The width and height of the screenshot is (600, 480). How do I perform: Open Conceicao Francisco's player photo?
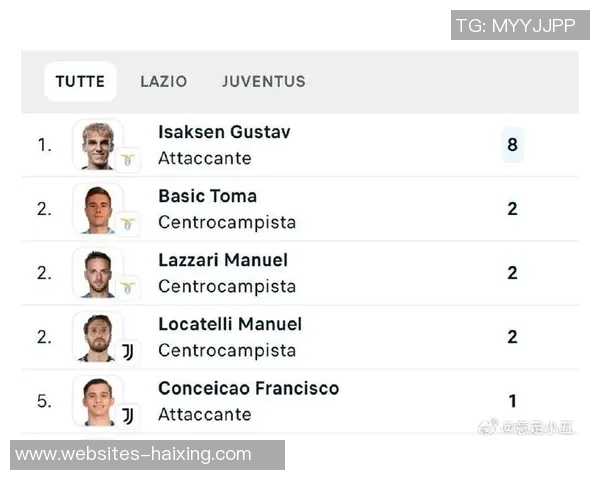click(98, 401)
